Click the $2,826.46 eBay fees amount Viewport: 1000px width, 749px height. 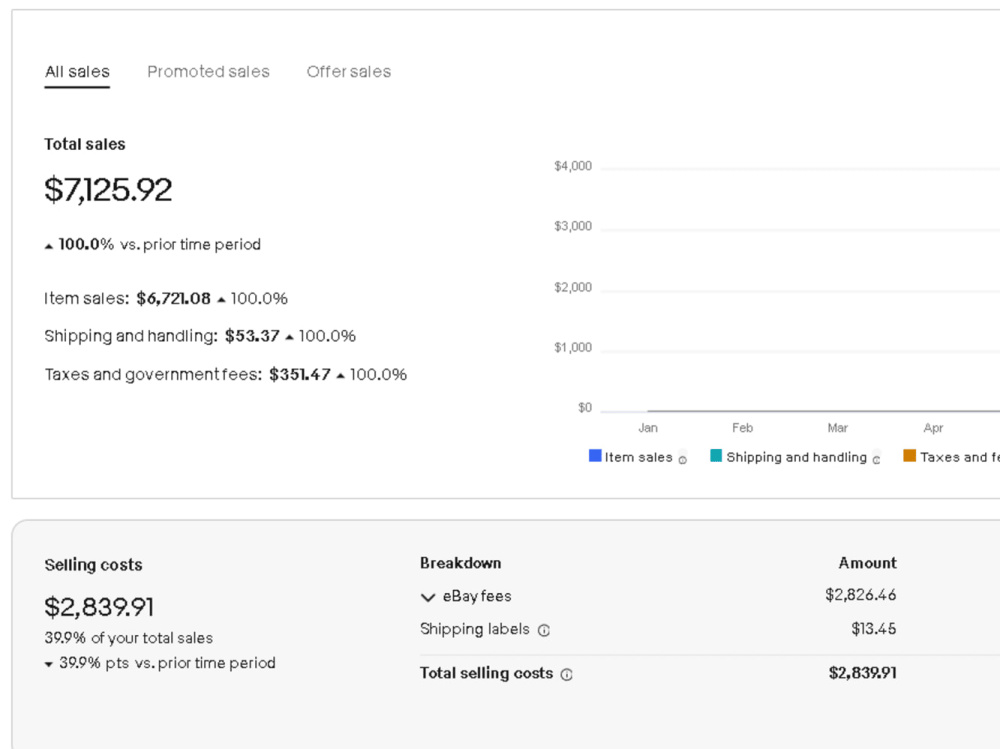coord(860,595)
